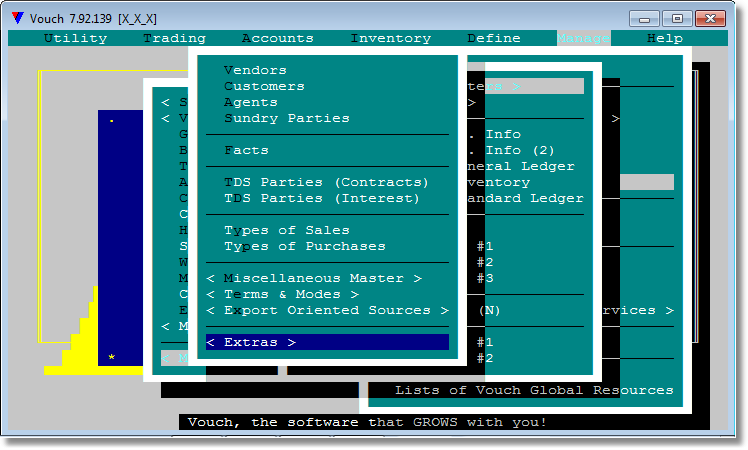Choose Sundry Parties entry

click(287, 118)
